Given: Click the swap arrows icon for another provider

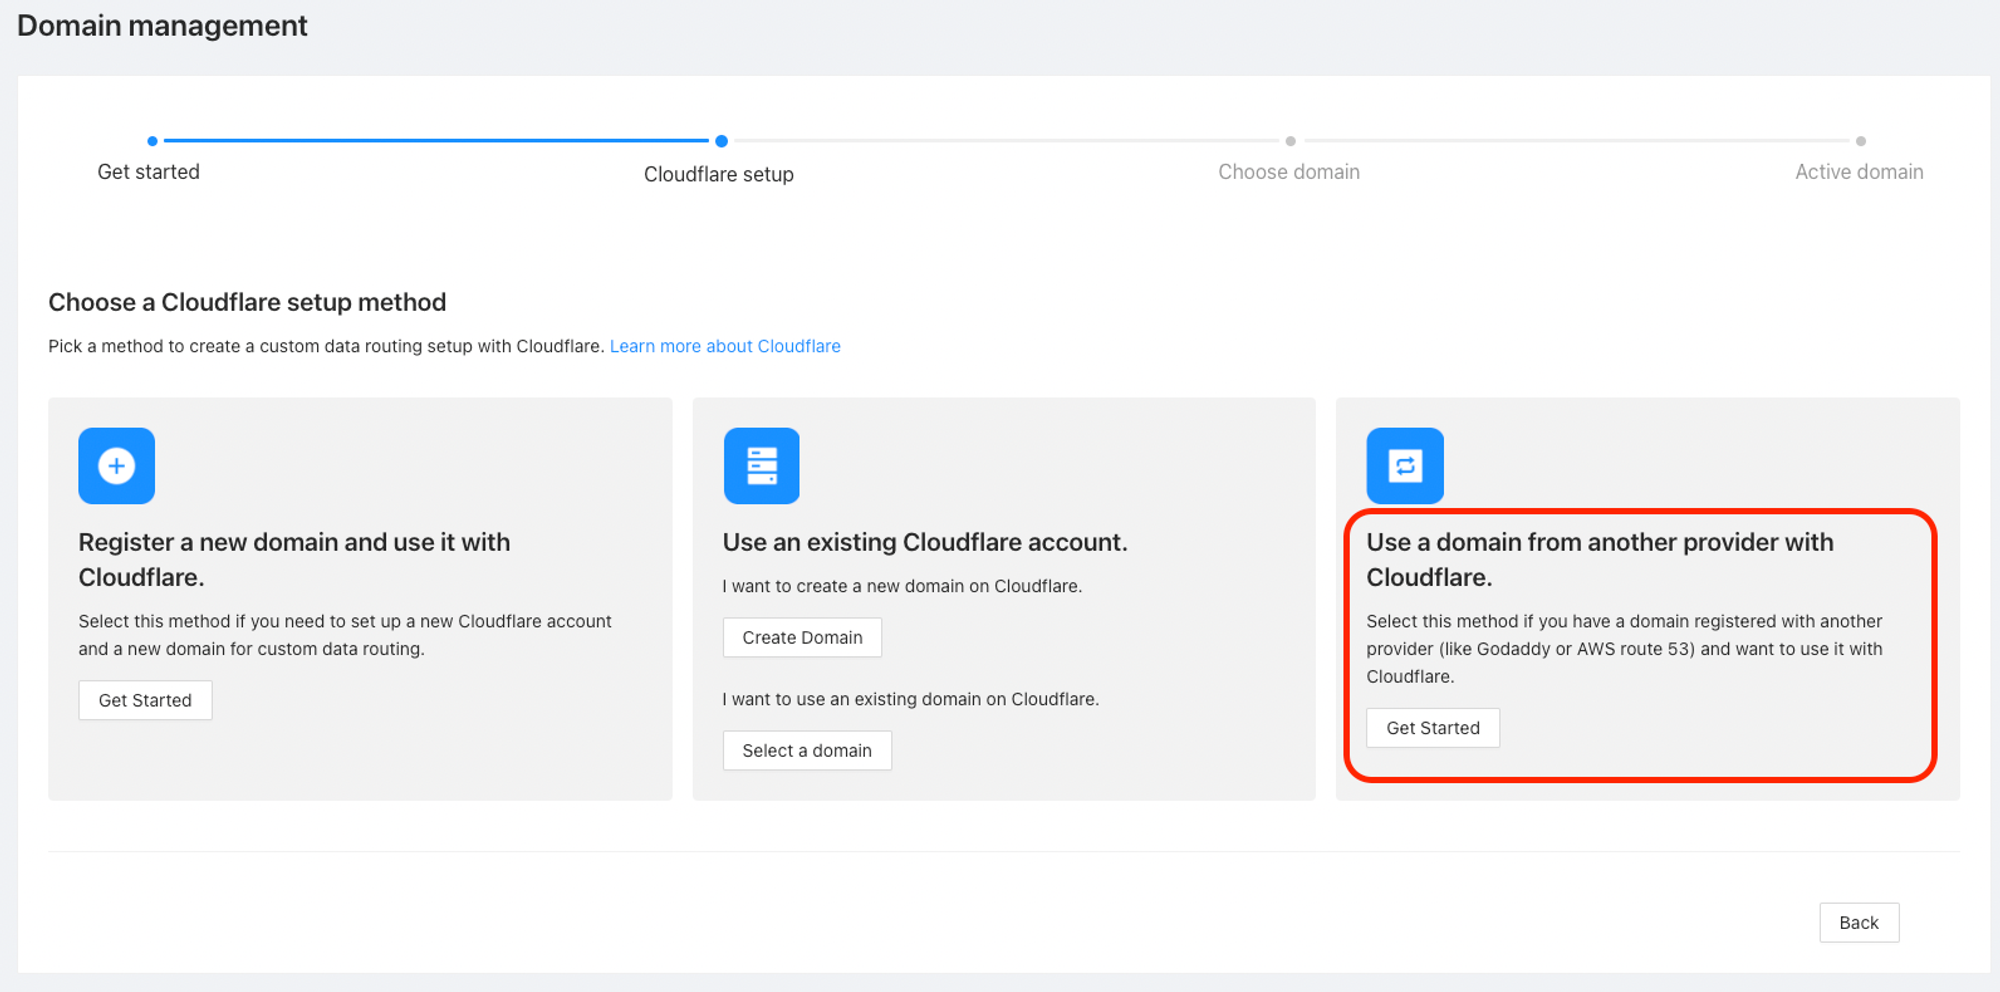Looking at the screenshot, I should click(1405, 466).
